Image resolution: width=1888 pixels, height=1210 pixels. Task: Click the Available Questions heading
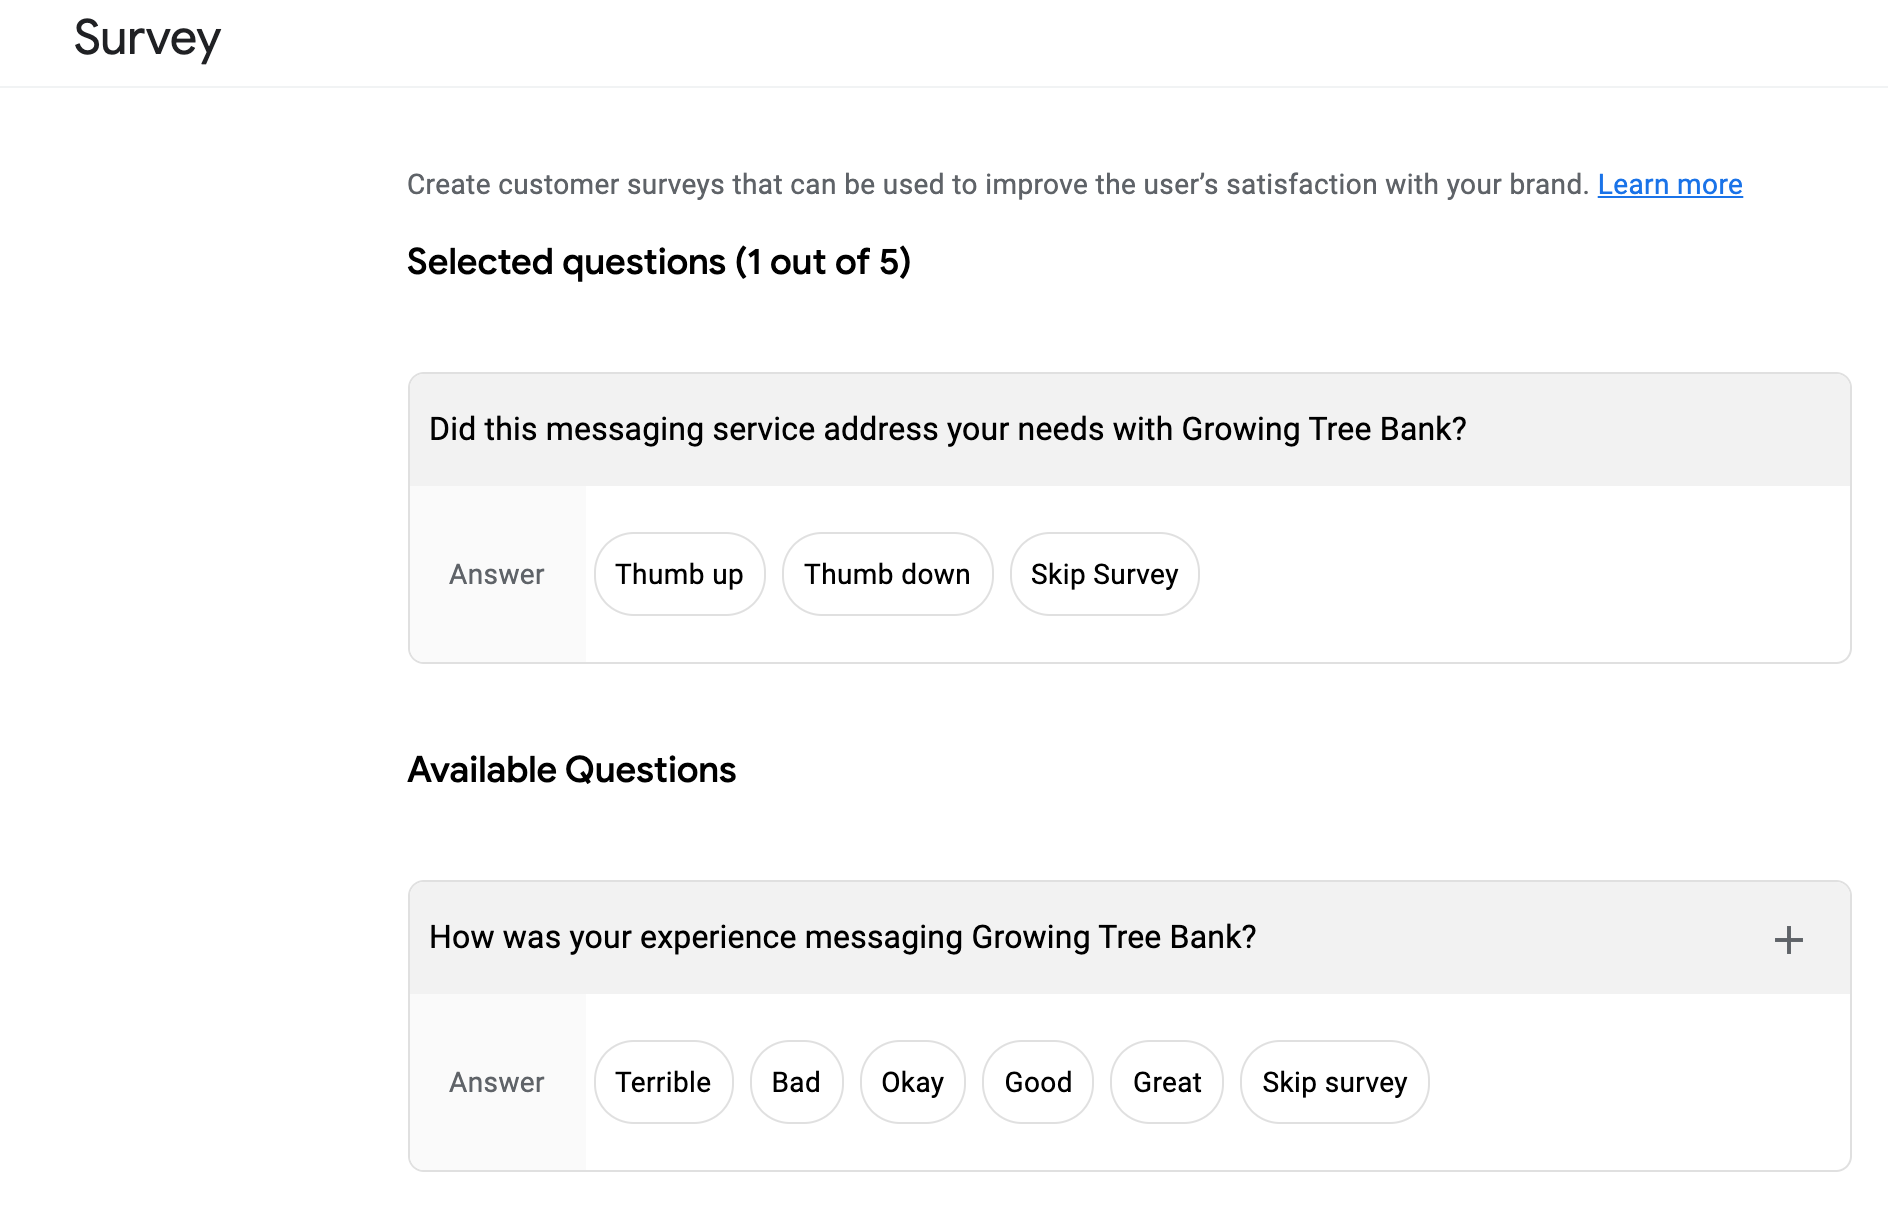tap(571, 770)
